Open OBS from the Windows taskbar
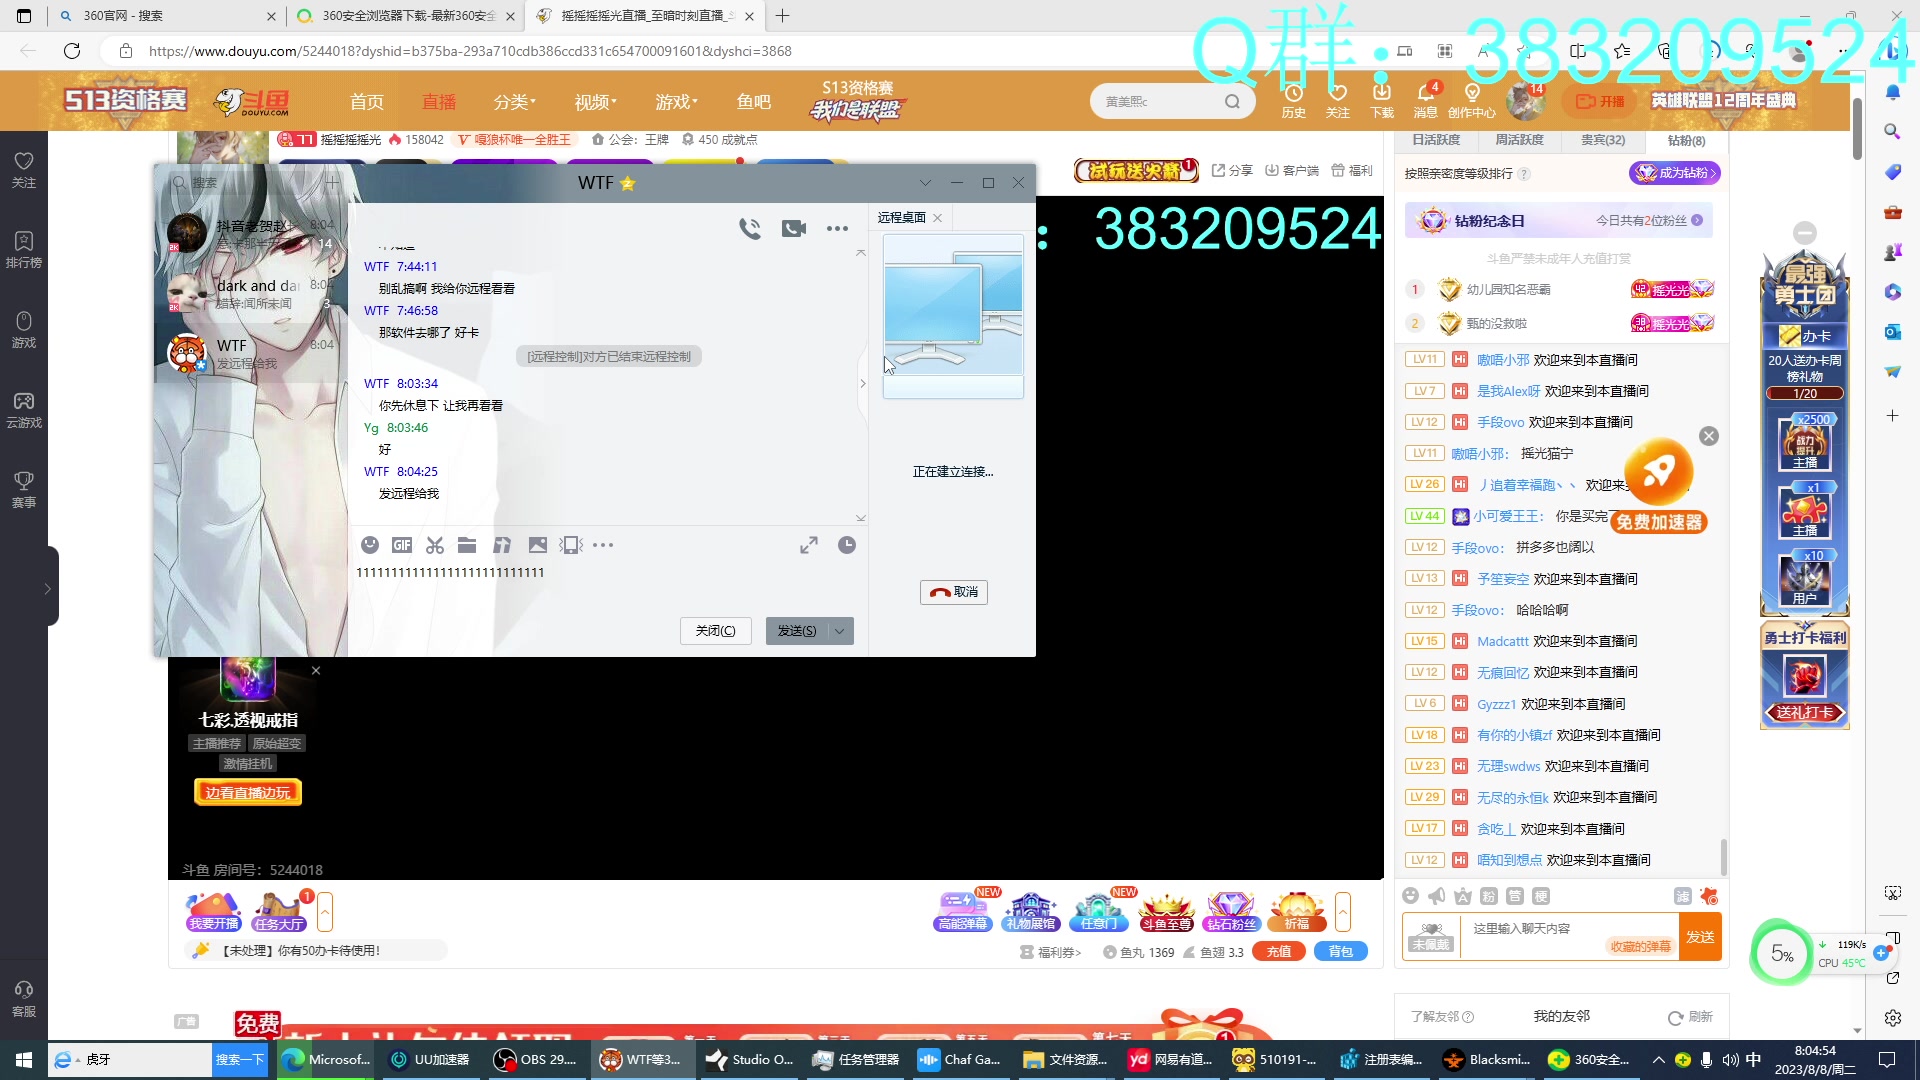The width and height of the screenshot is (1920, 1080). [536, 1060]
